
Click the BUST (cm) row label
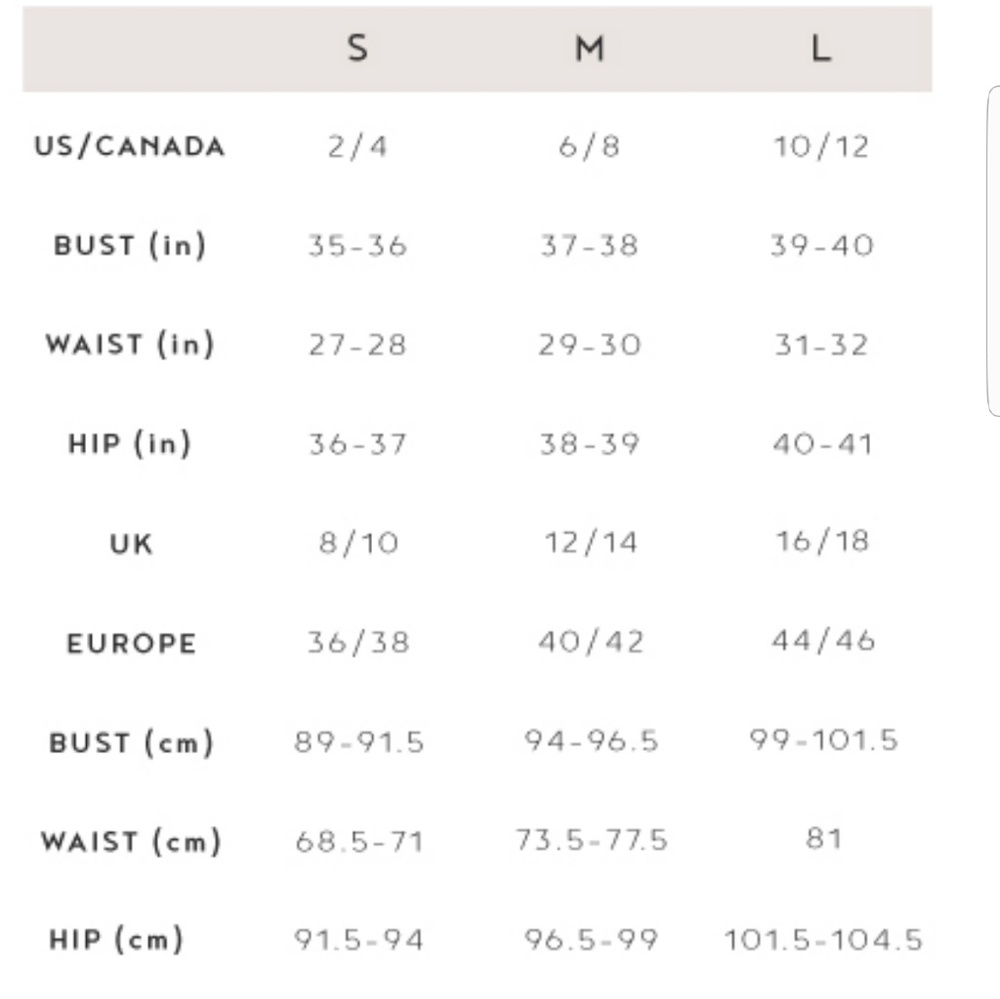pyautogui.click(x=131, y=743)
